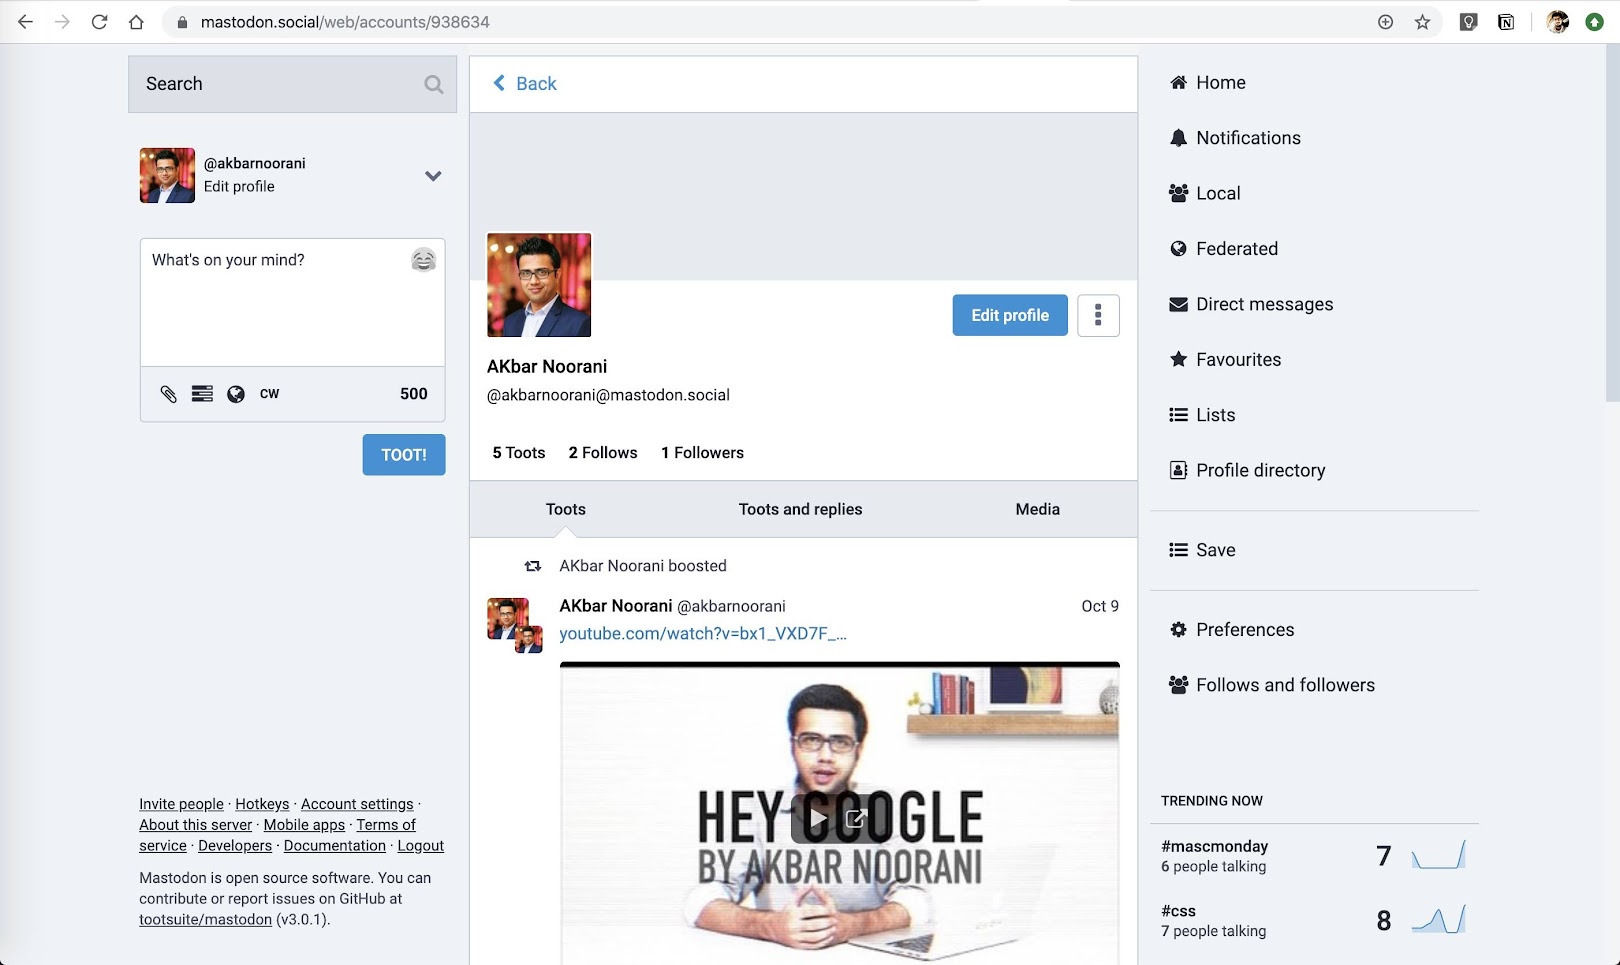Screen dimensions: 1620x965
Task: Click the search magnifier icon
Action: coord(433,85)
